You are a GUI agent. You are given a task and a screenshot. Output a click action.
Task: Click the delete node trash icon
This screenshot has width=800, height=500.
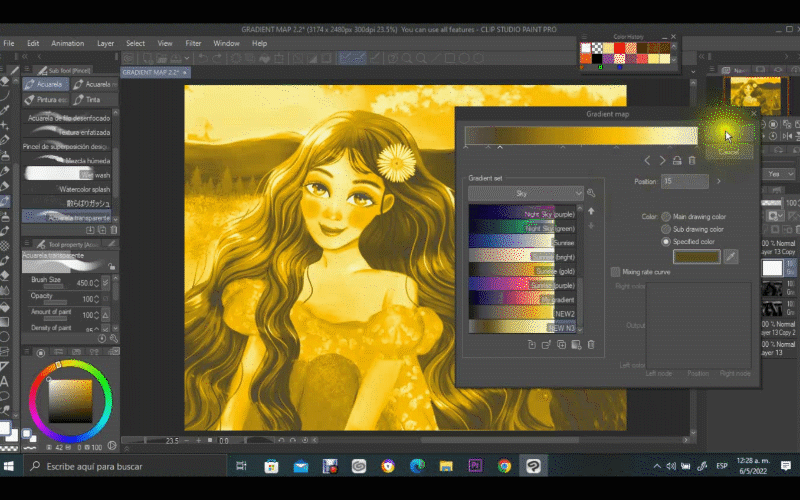coord(692,160)
